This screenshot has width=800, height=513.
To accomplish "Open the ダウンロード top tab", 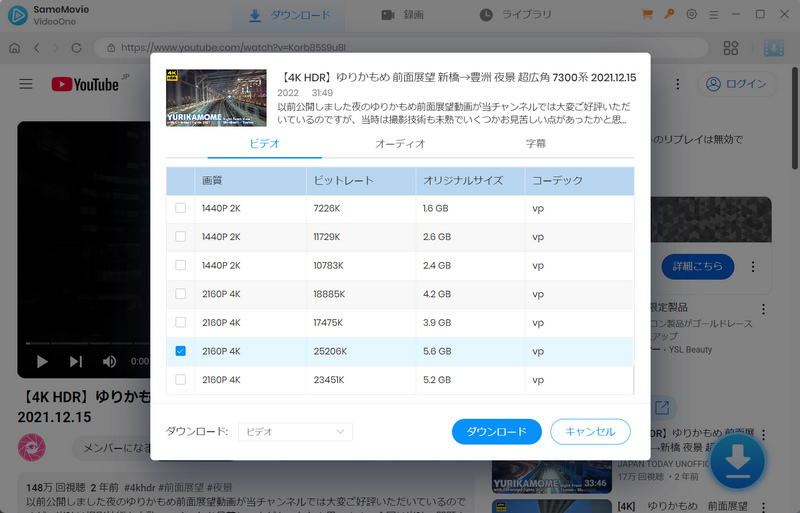I will [289, 15].
